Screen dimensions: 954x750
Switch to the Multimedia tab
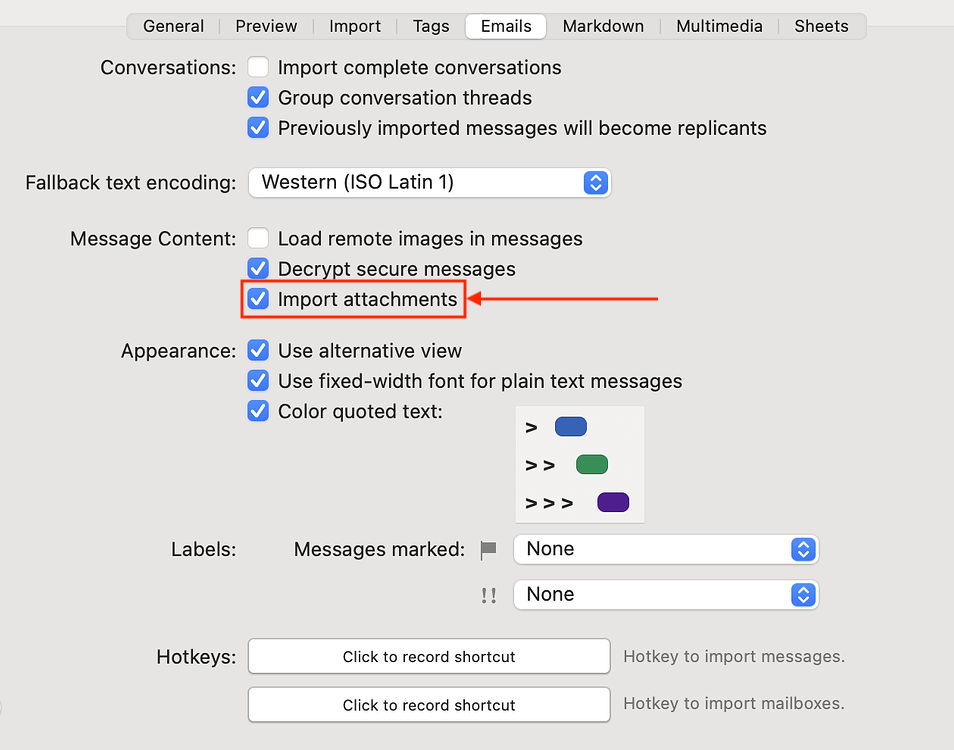pyautogui.click(x=719, y=26)
